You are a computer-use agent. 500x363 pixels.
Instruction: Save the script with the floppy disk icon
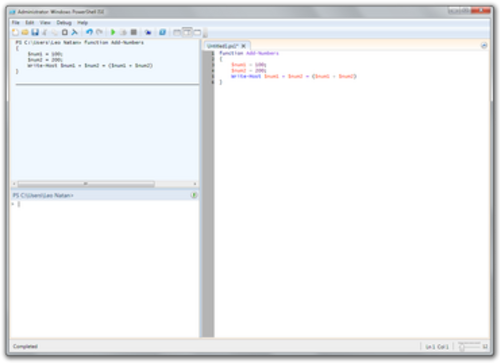[35, 32]
